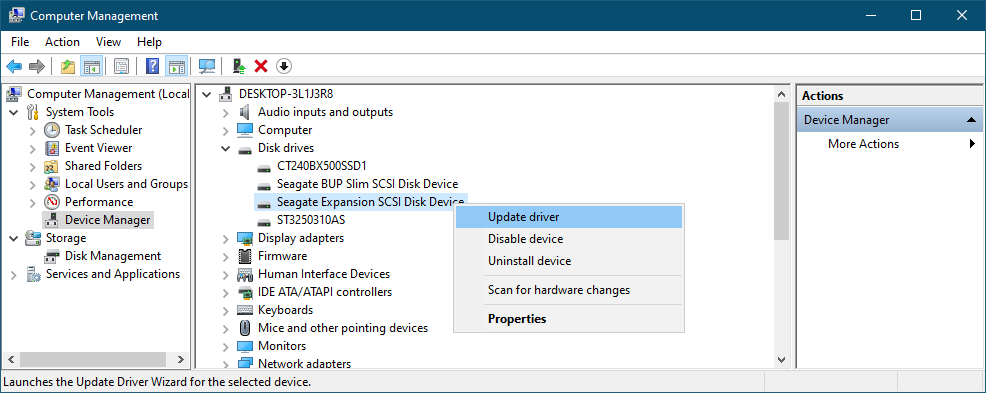This screenshot has width=986, height=393.
Task: Click the Firmware chip icon
Action: [245, 256]
